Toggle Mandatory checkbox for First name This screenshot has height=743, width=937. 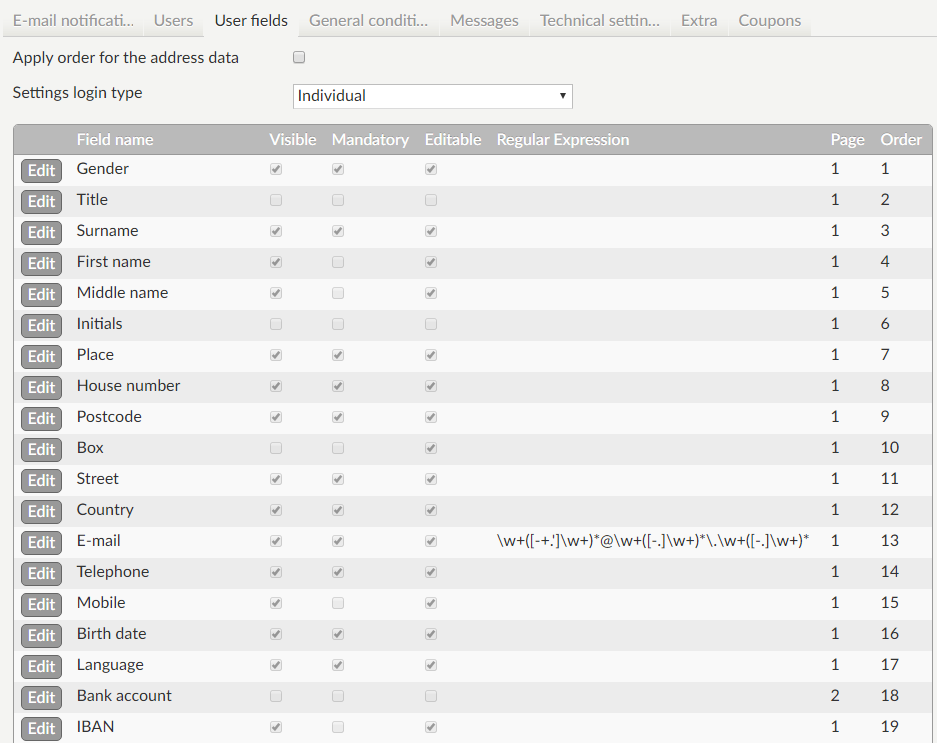pos(338,262)
